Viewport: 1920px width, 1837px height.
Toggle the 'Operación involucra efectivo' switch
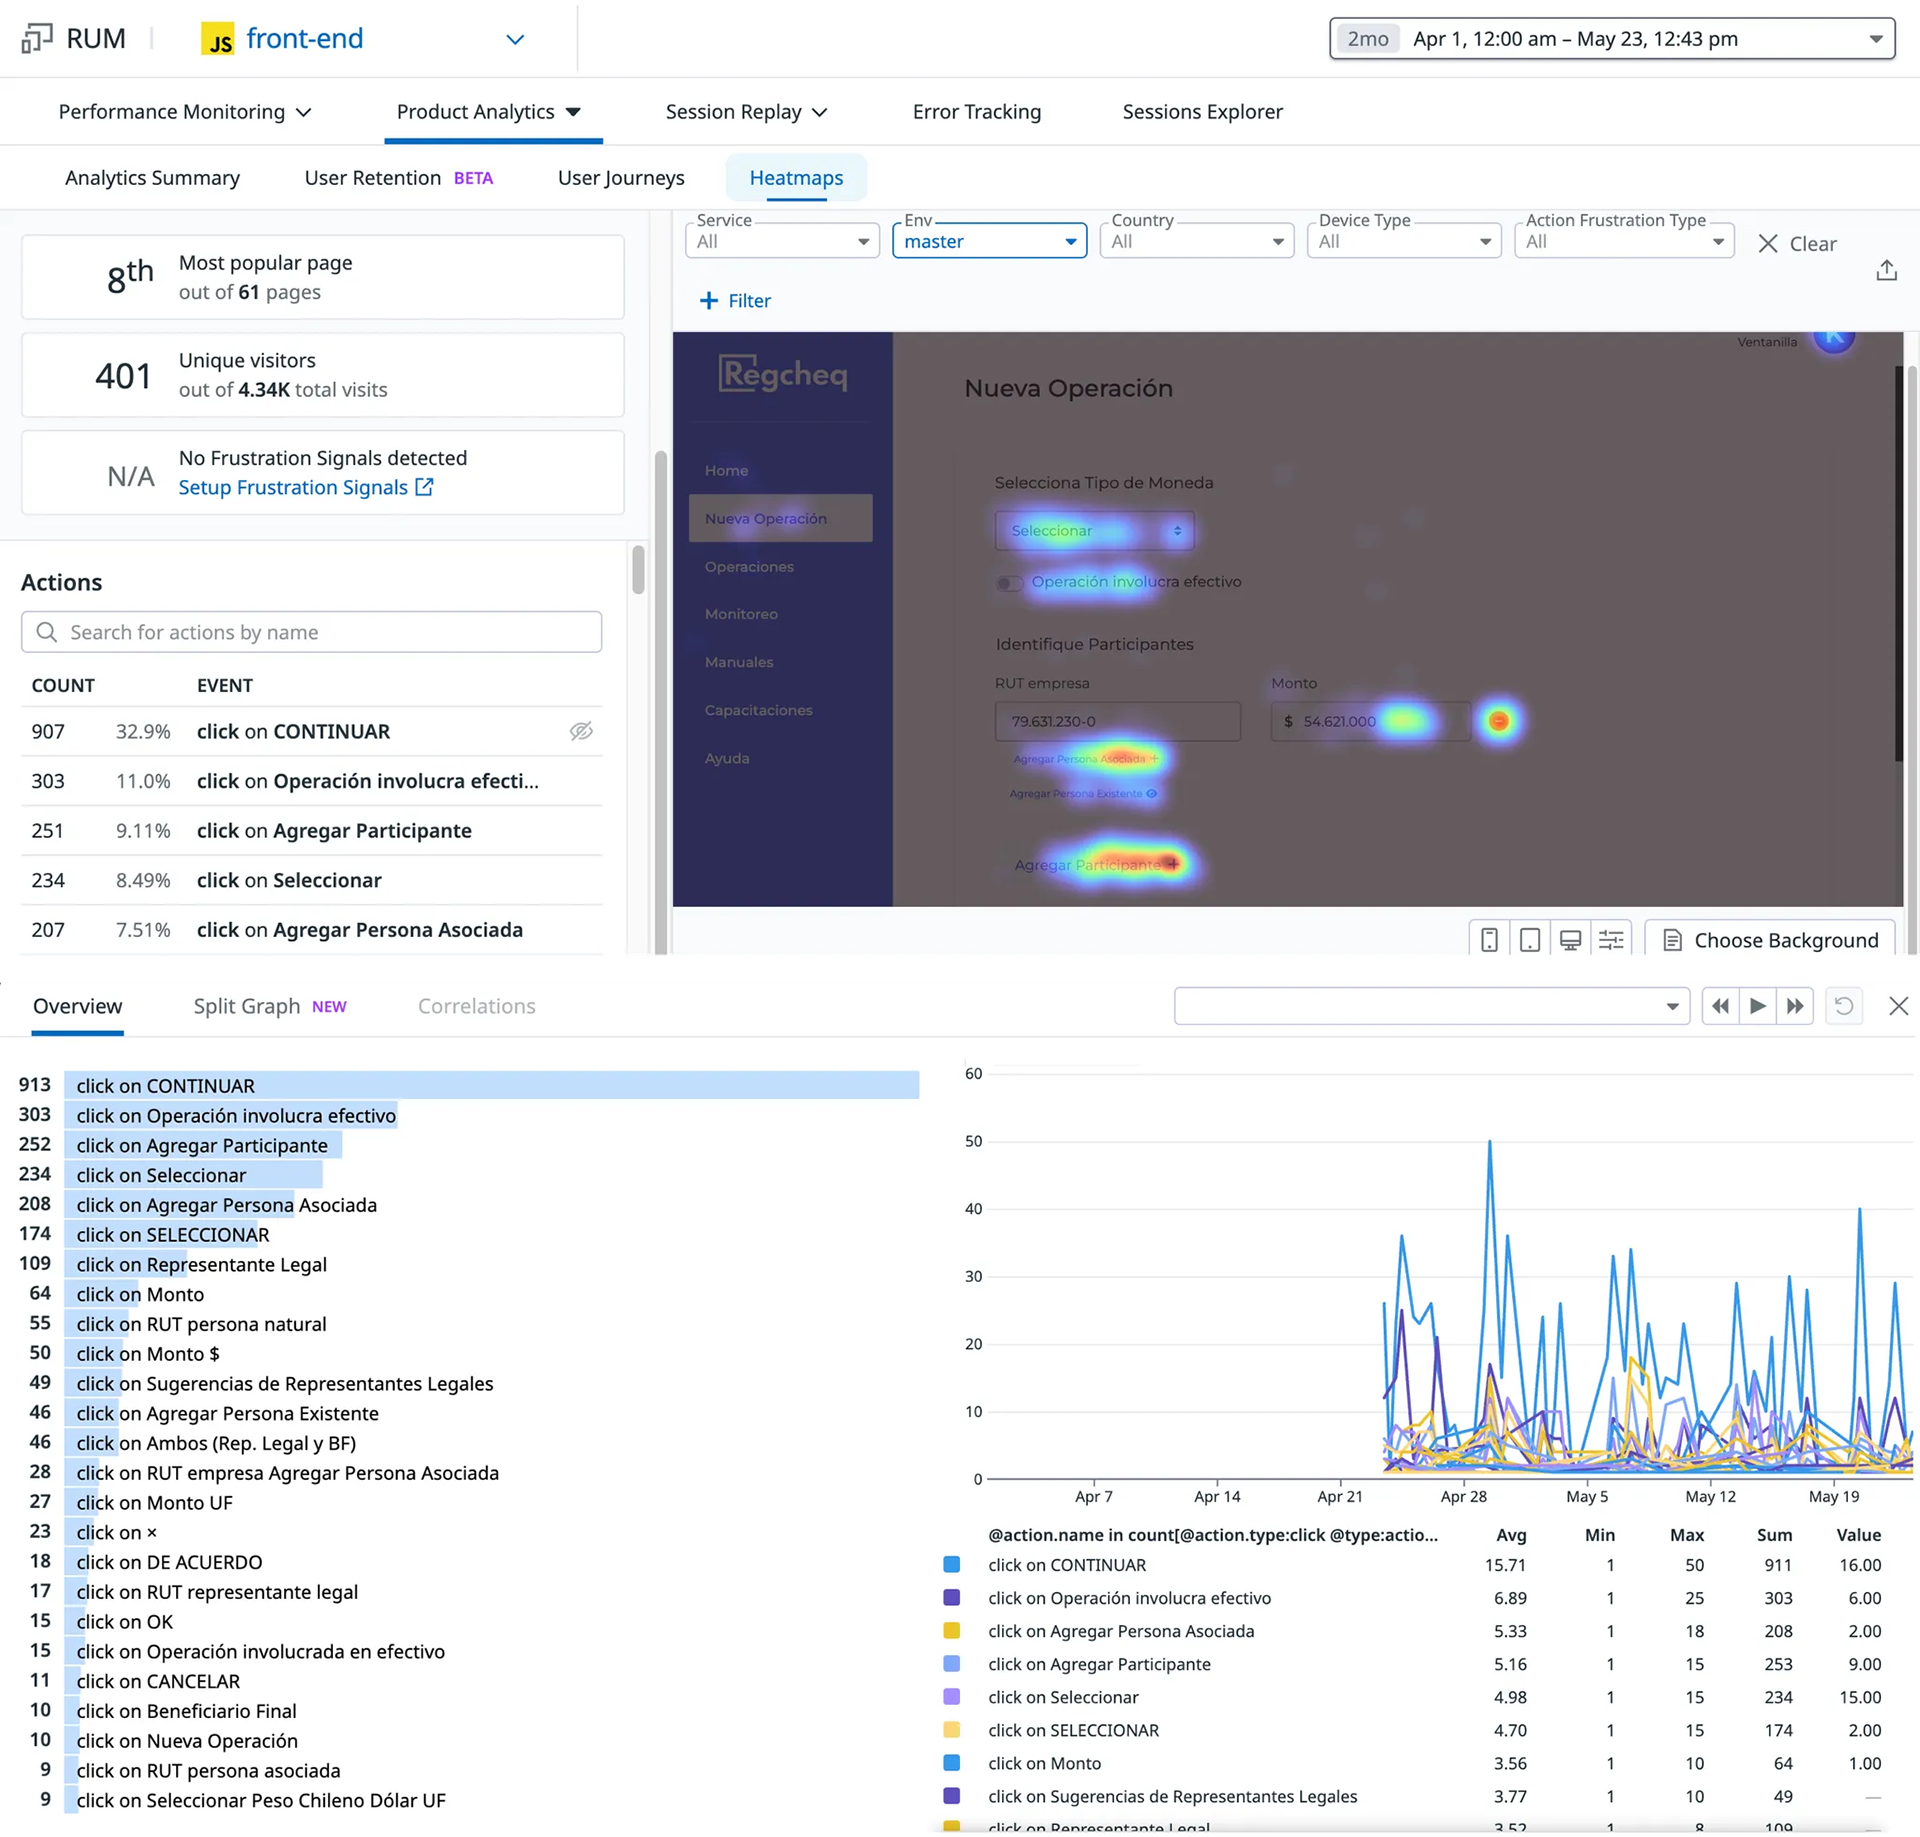1010,583
